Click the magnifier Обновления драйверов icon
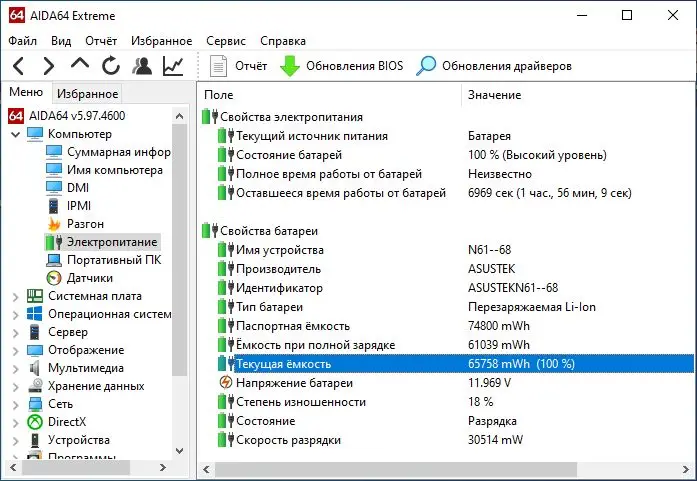The image size is (697, 481). [426, 66]
